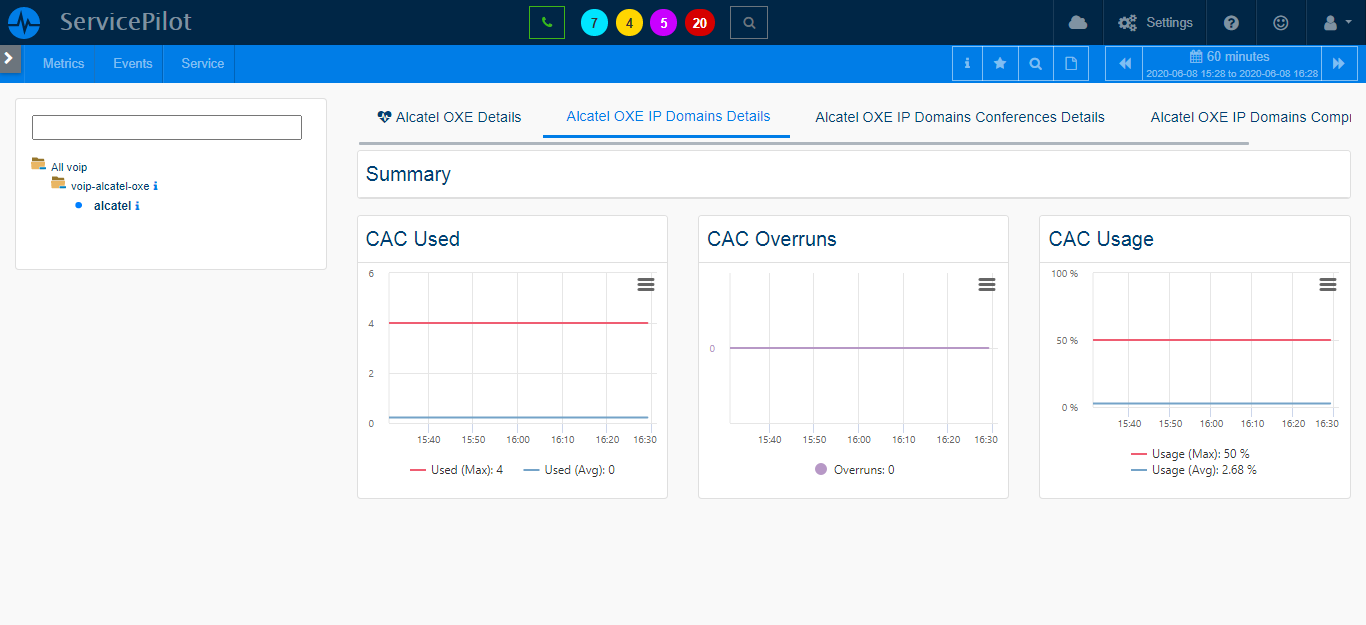
Task: Click the document page icon in toolbar
Action: click(x=1070, y=64)
